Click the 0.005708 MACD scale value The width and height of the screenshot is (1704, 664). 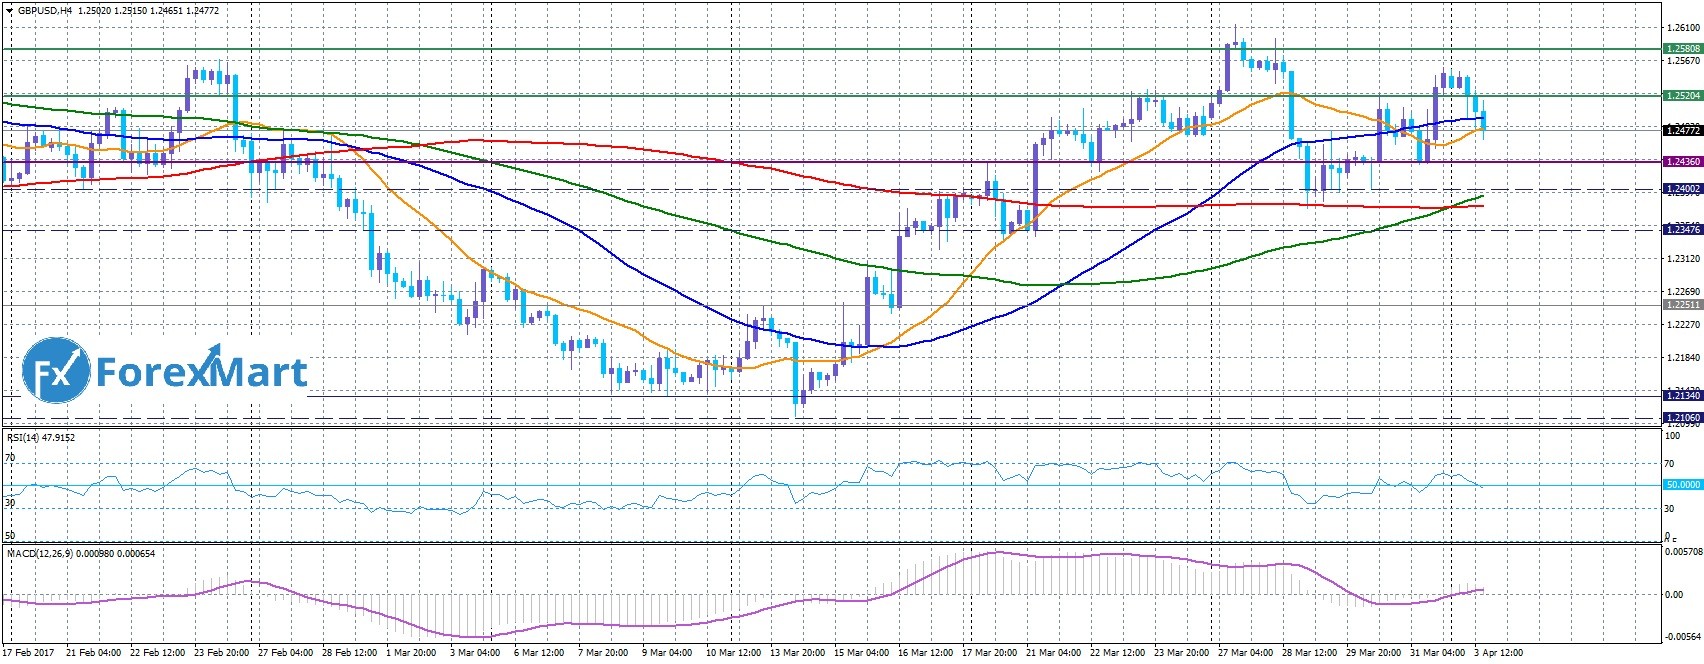(x=1682, y=551)
